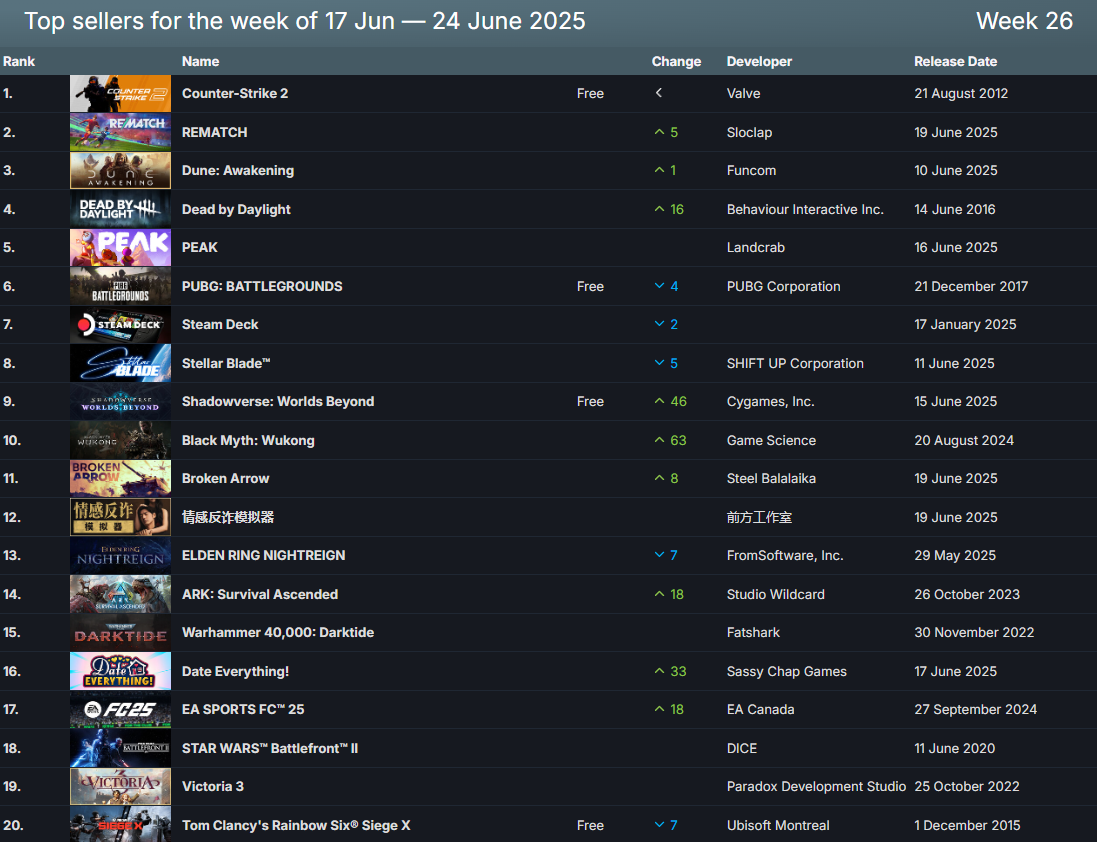Select the Dead by Daylight logo thumbnail
The height and width of the screenshot is (842, 1097).
(120, 209)
